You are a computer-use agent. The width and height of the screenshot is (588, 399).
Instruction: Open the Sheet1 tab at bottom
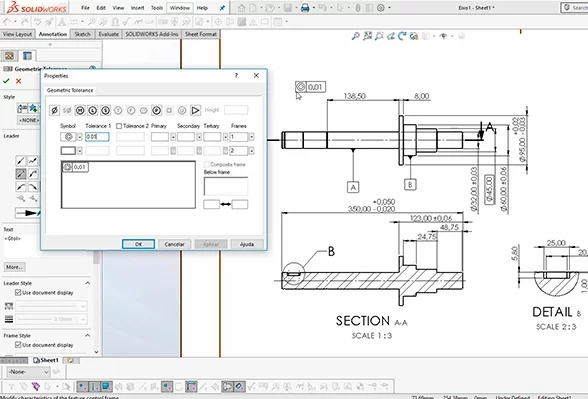click(x=46, y=360)
